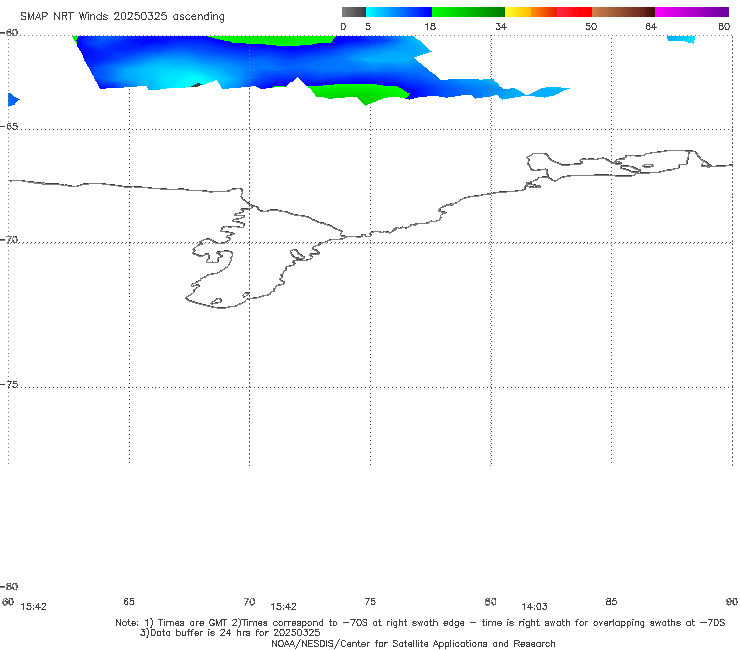
Task: Click the latitude label "-80"
Action: coord(9,586)
